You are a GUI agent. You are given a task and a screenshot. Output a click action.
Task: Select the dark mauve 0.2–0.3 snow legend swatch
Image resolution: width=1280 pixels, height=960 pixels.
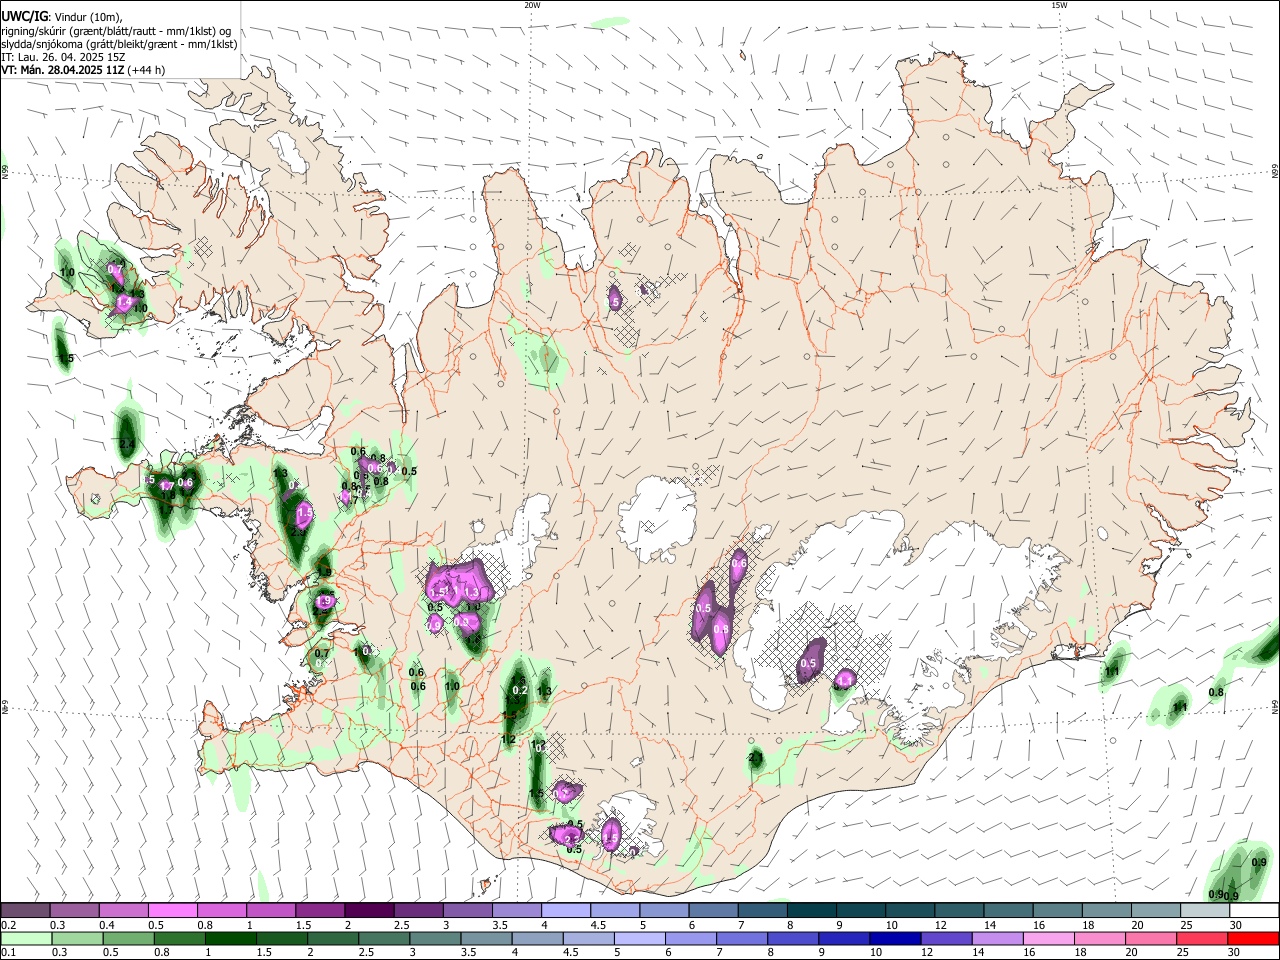25,911
